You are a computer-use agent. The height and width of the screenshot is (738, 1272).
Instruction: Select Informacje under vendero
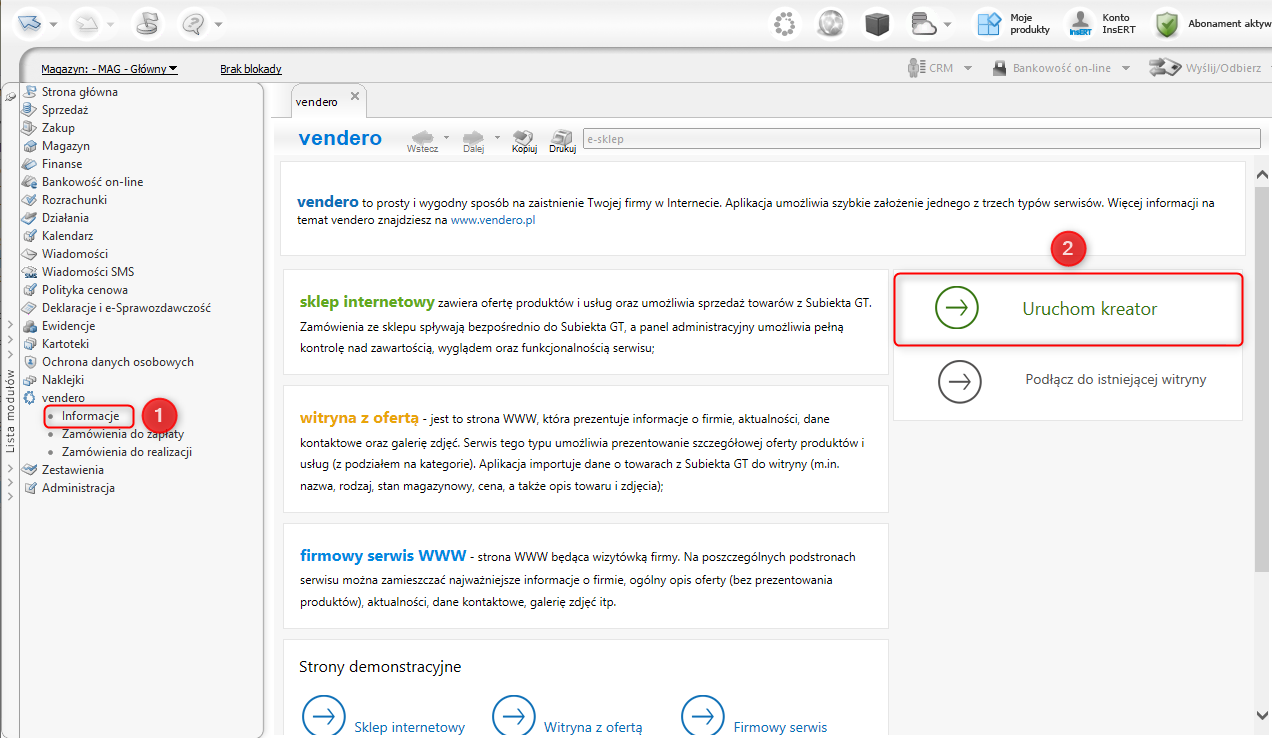click(x=90, y=416)
